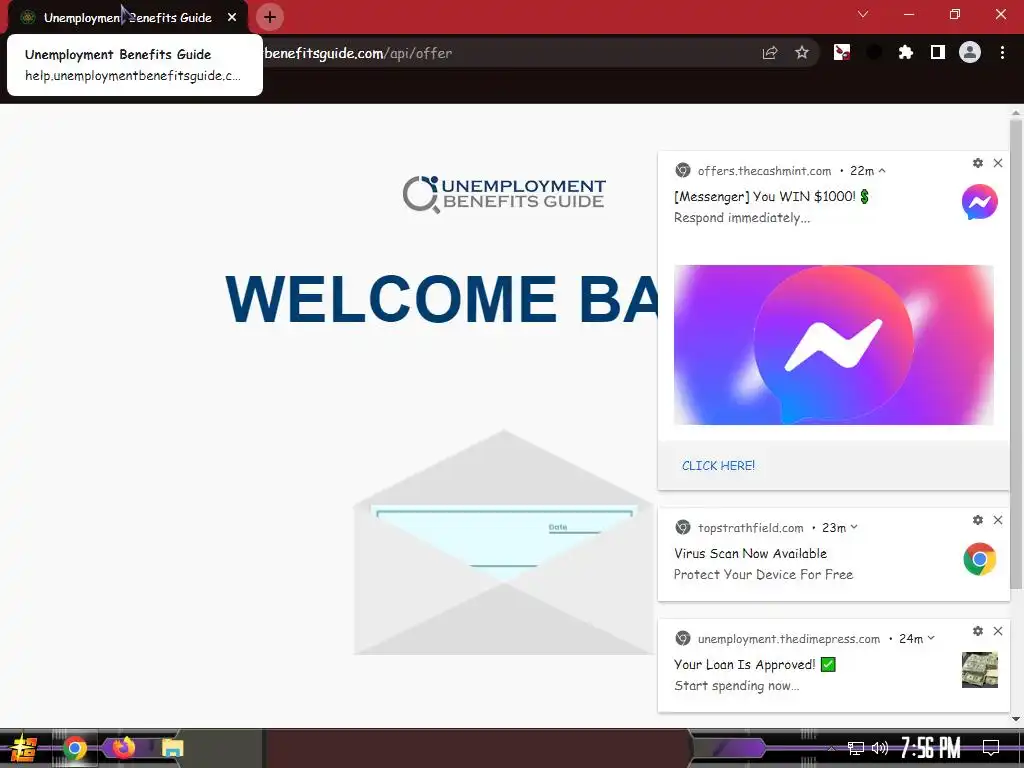Expand the topstrathfield.com notification chevron
This screenshot has width=1024, height=768.
click(854, 527)
